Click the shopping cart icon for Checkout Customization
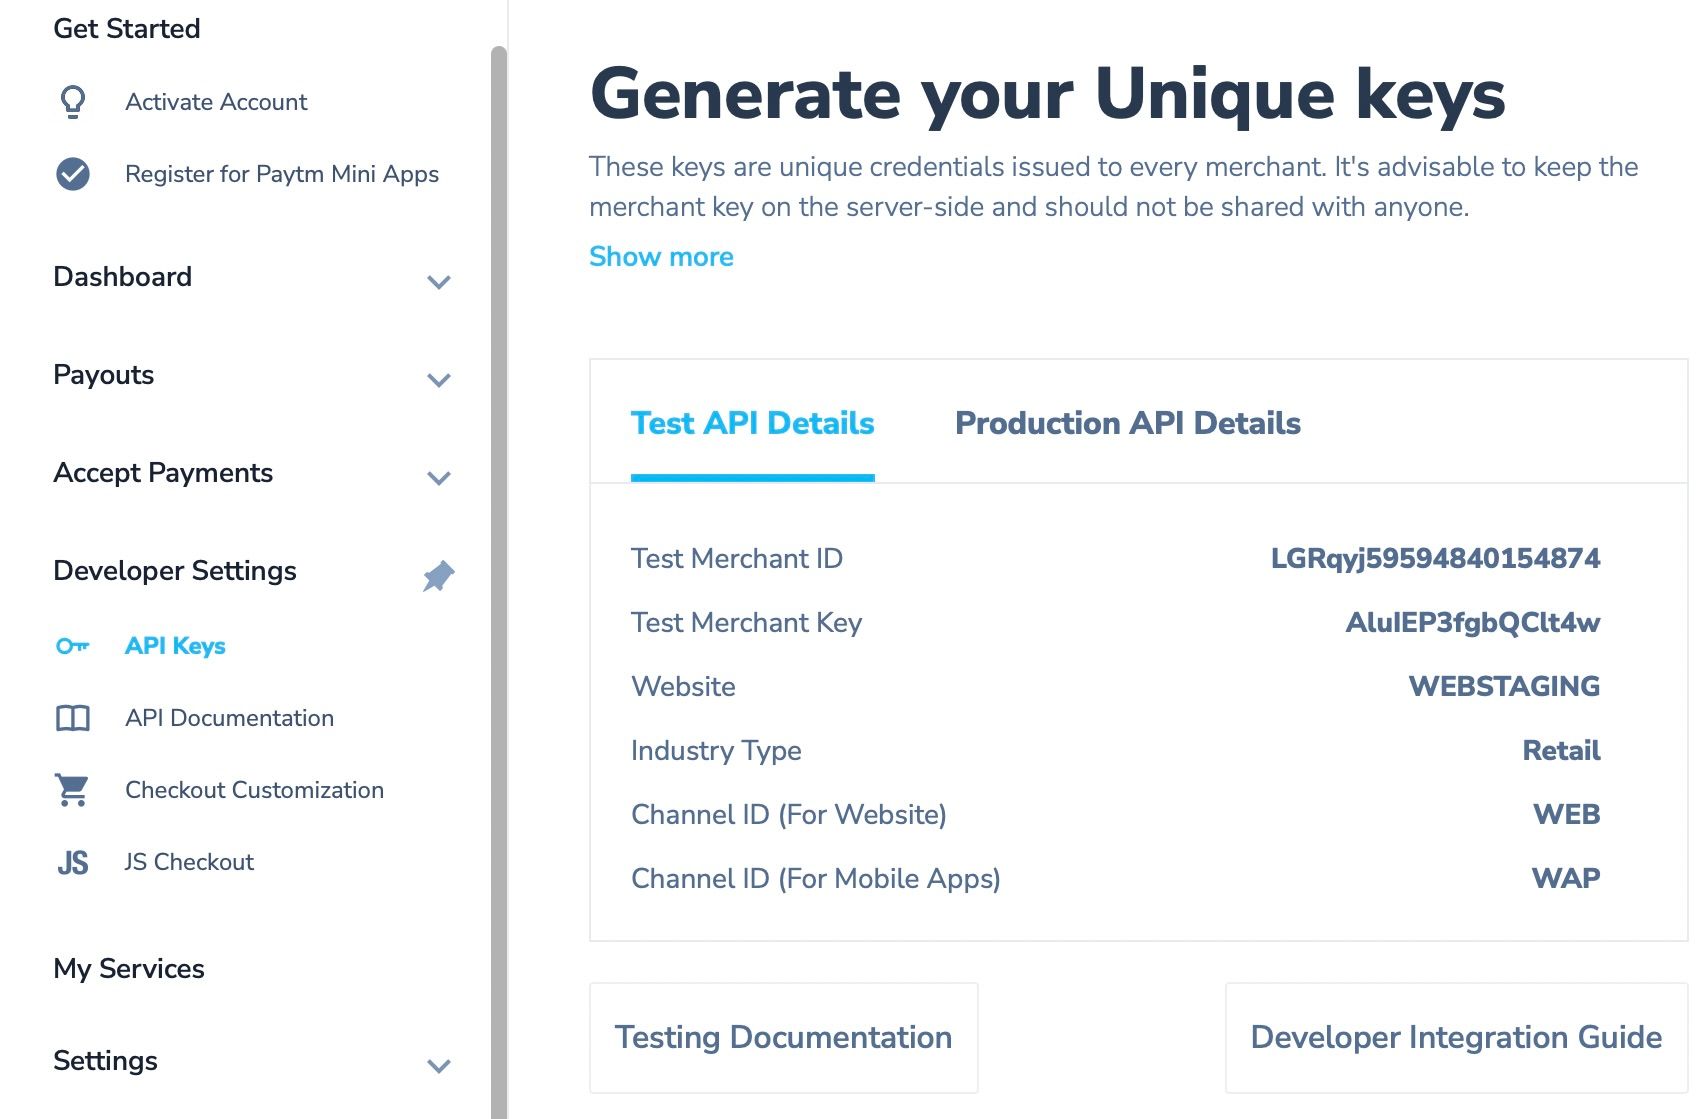Viewport: 1702px width, 1119px height. 73,790
